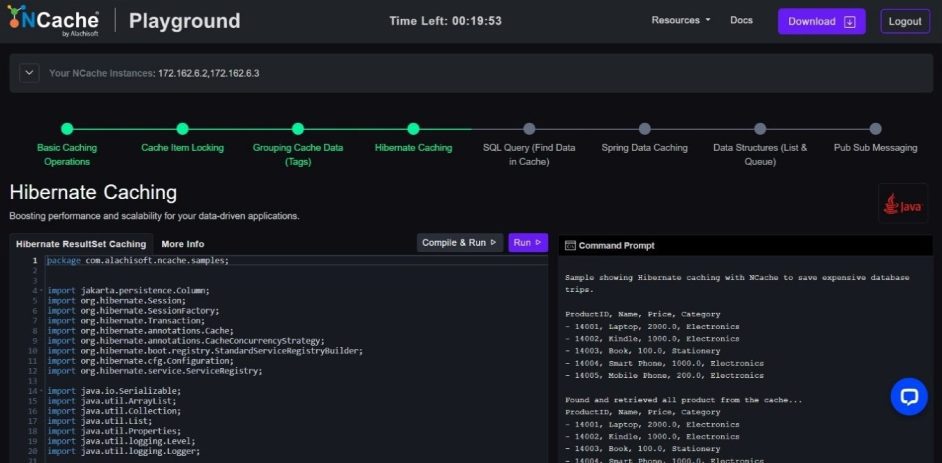Switch to Hibernate ResultSet Caching tab

(x=81, y=244)
